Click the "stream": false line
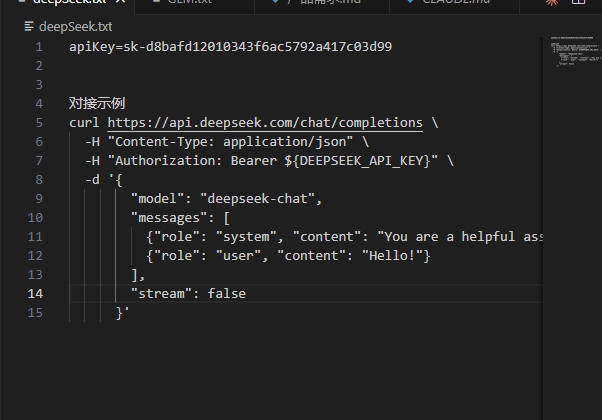602x420 pixels. (188, 294)
